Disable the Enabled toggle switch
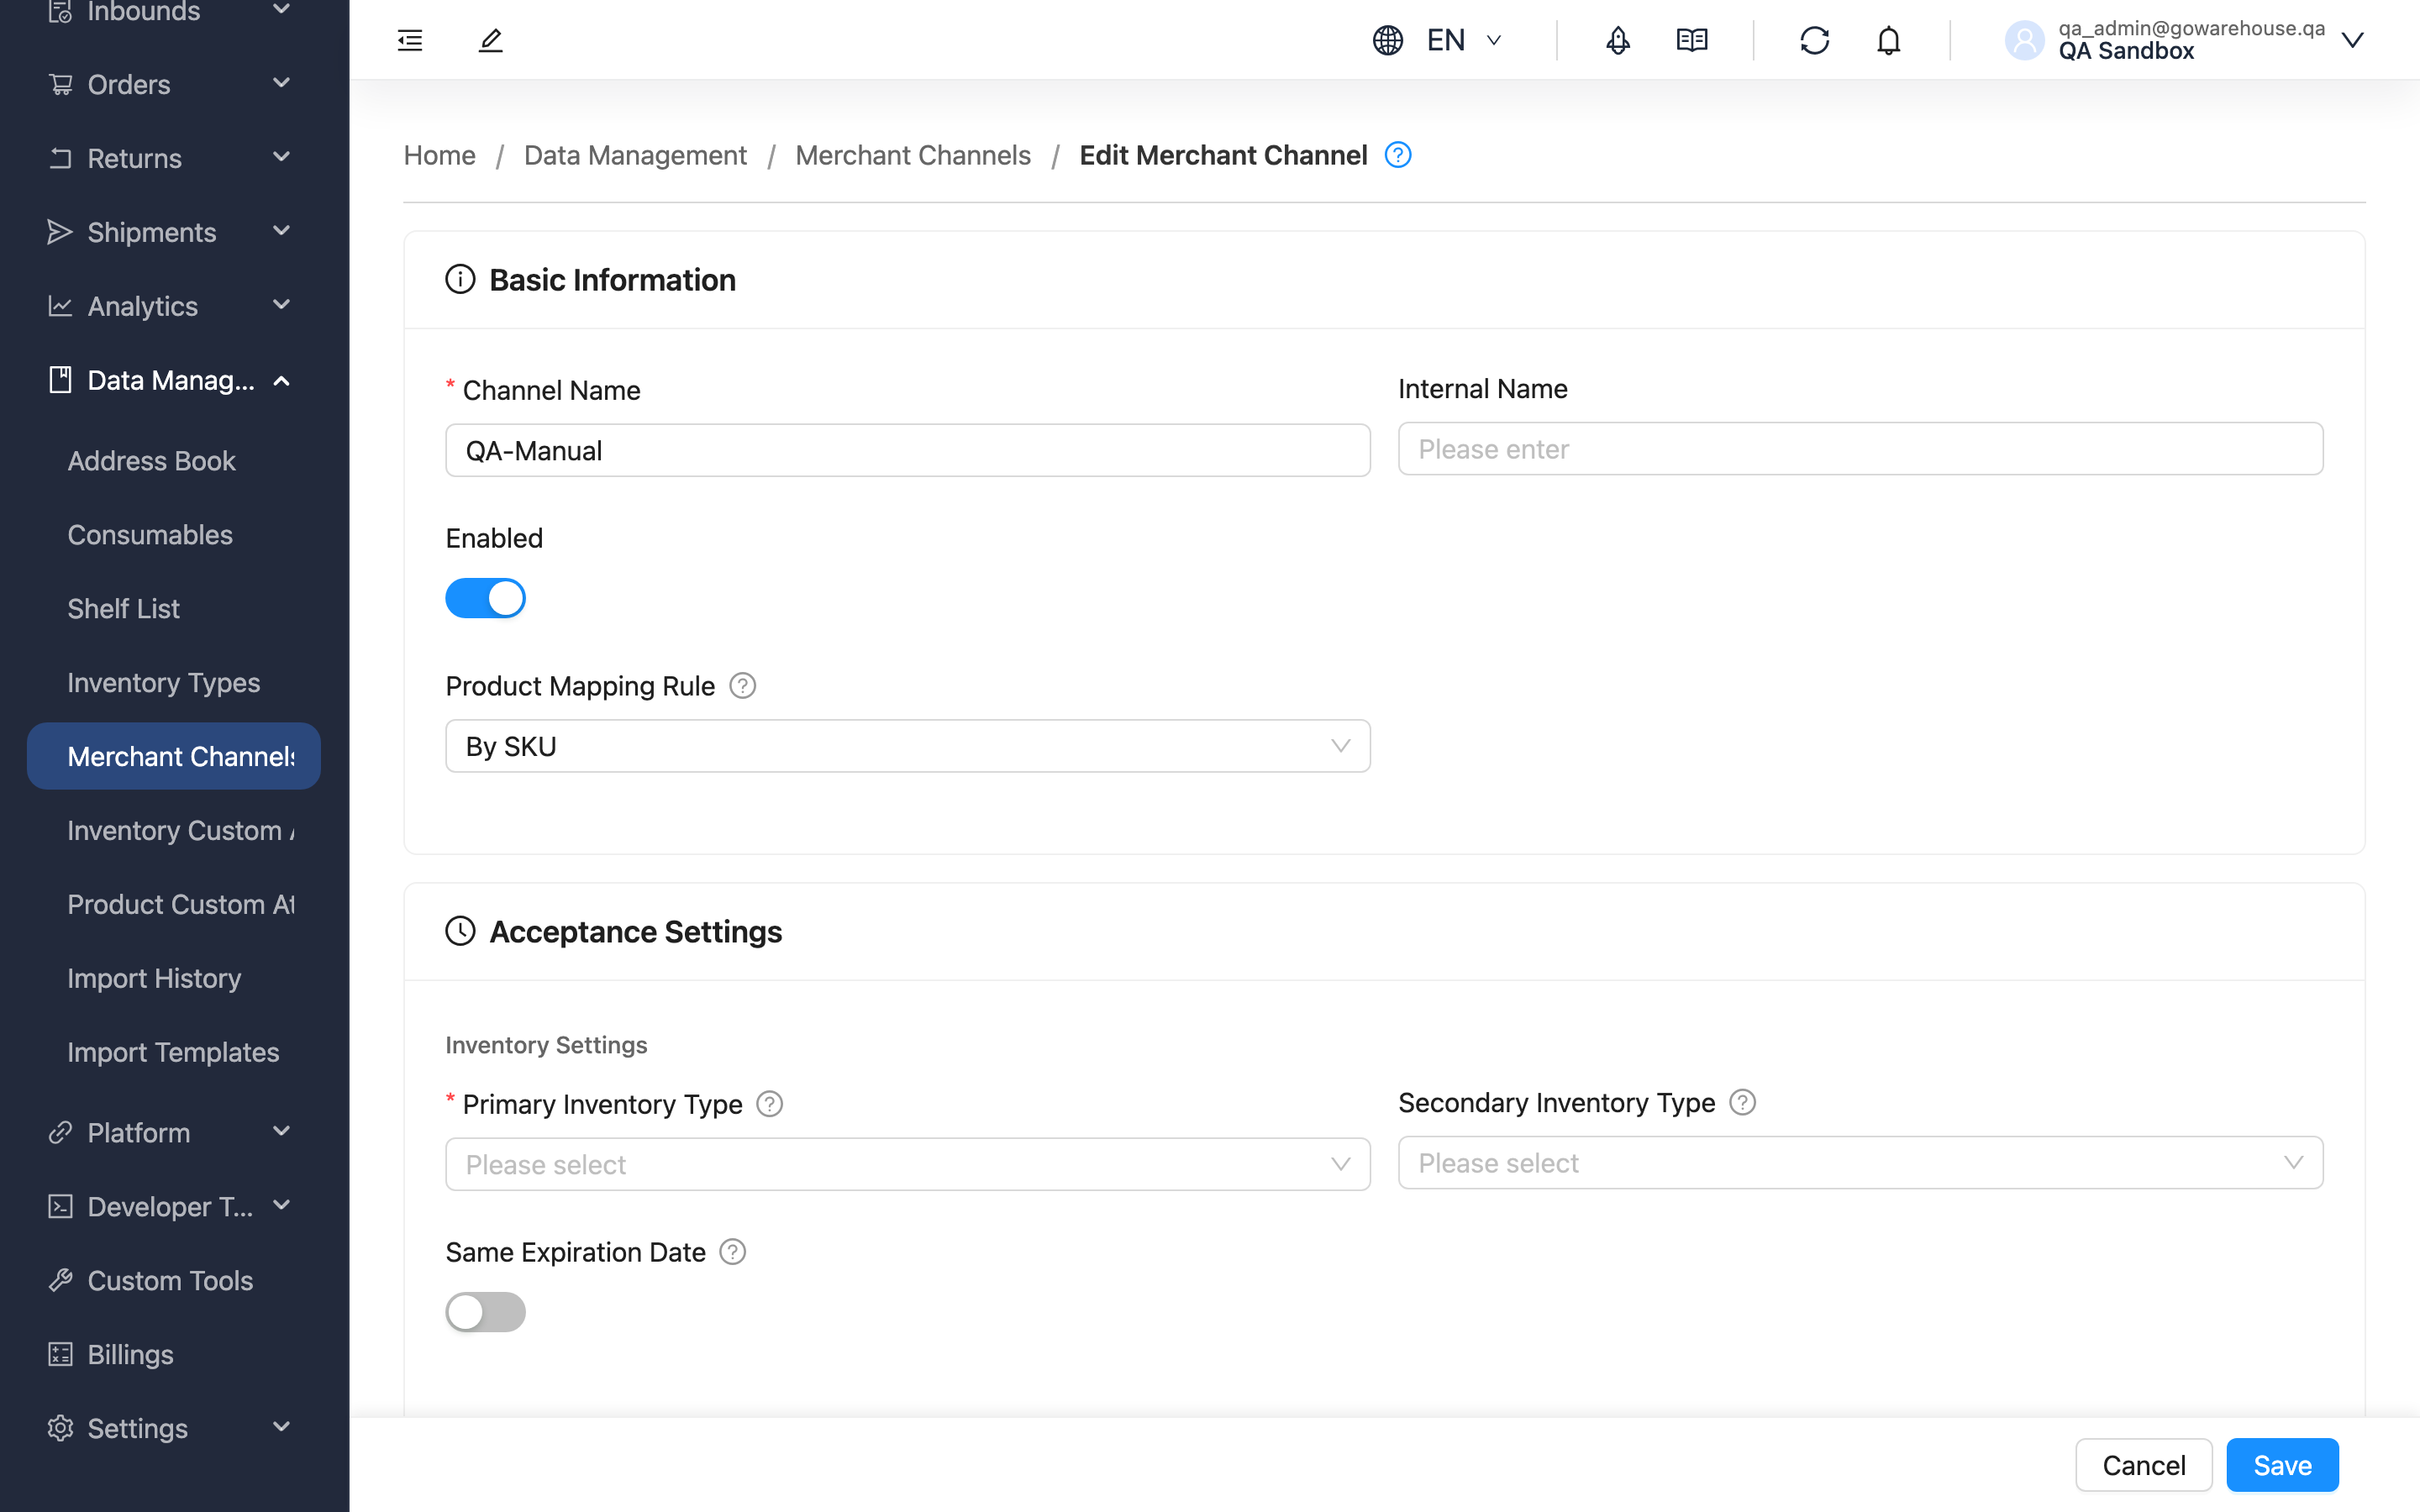The height and width of the screenshot is (1512, 2420). coord(485,598)
